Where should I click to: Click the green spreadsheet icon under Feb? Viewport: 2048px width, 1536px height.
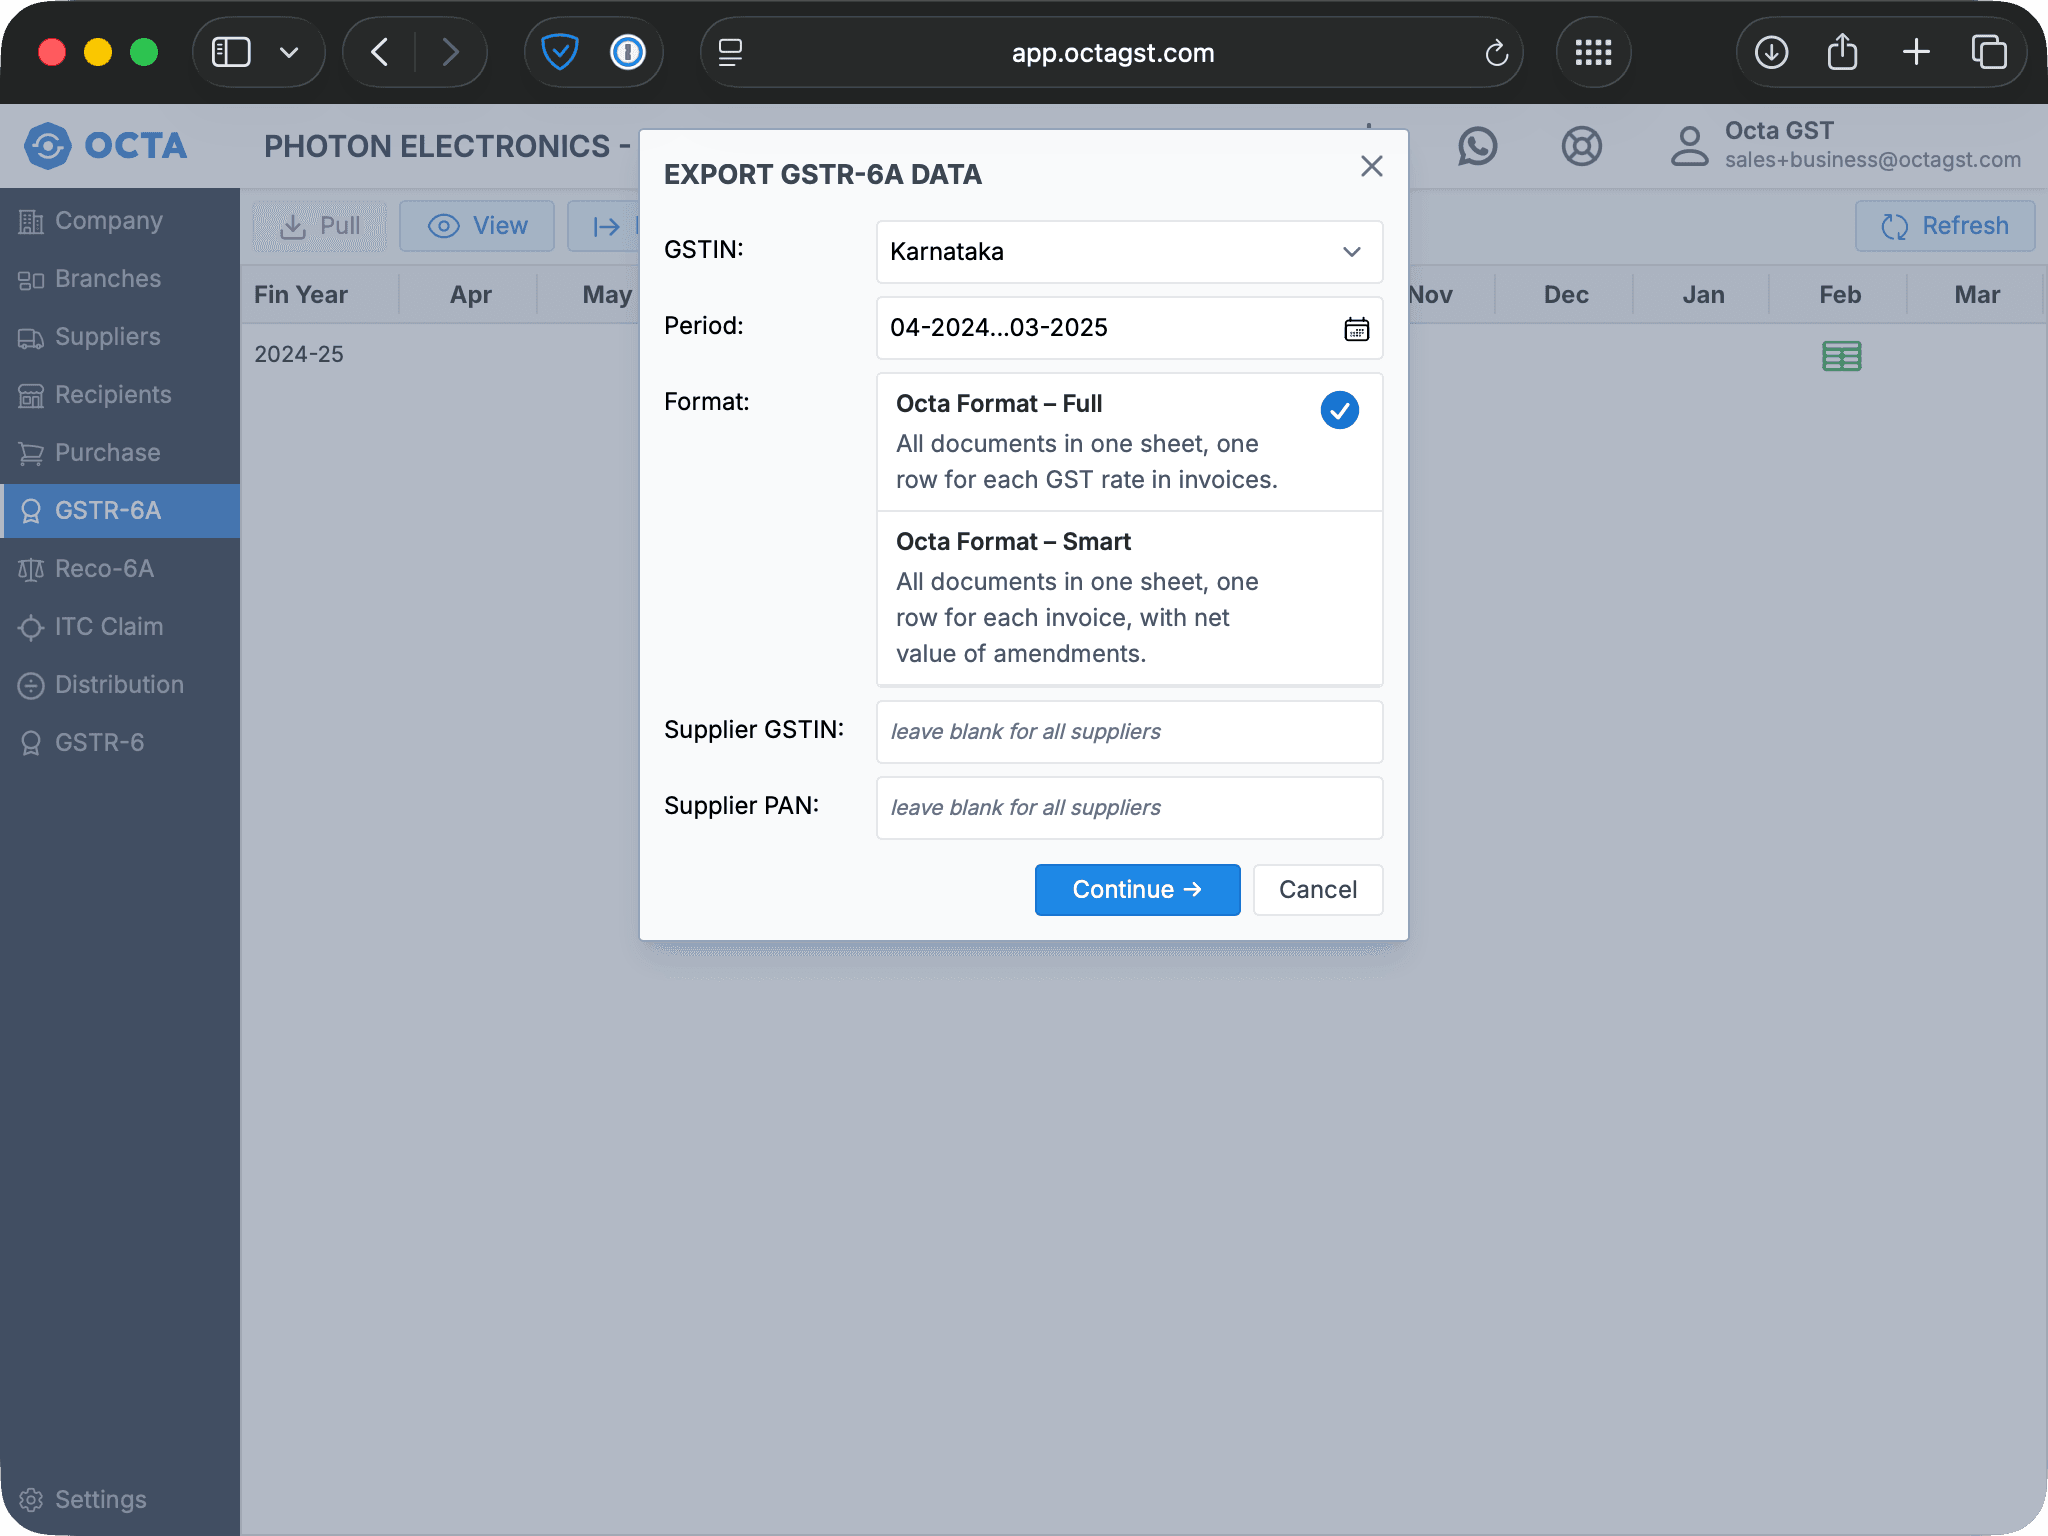click(1841, 356)
